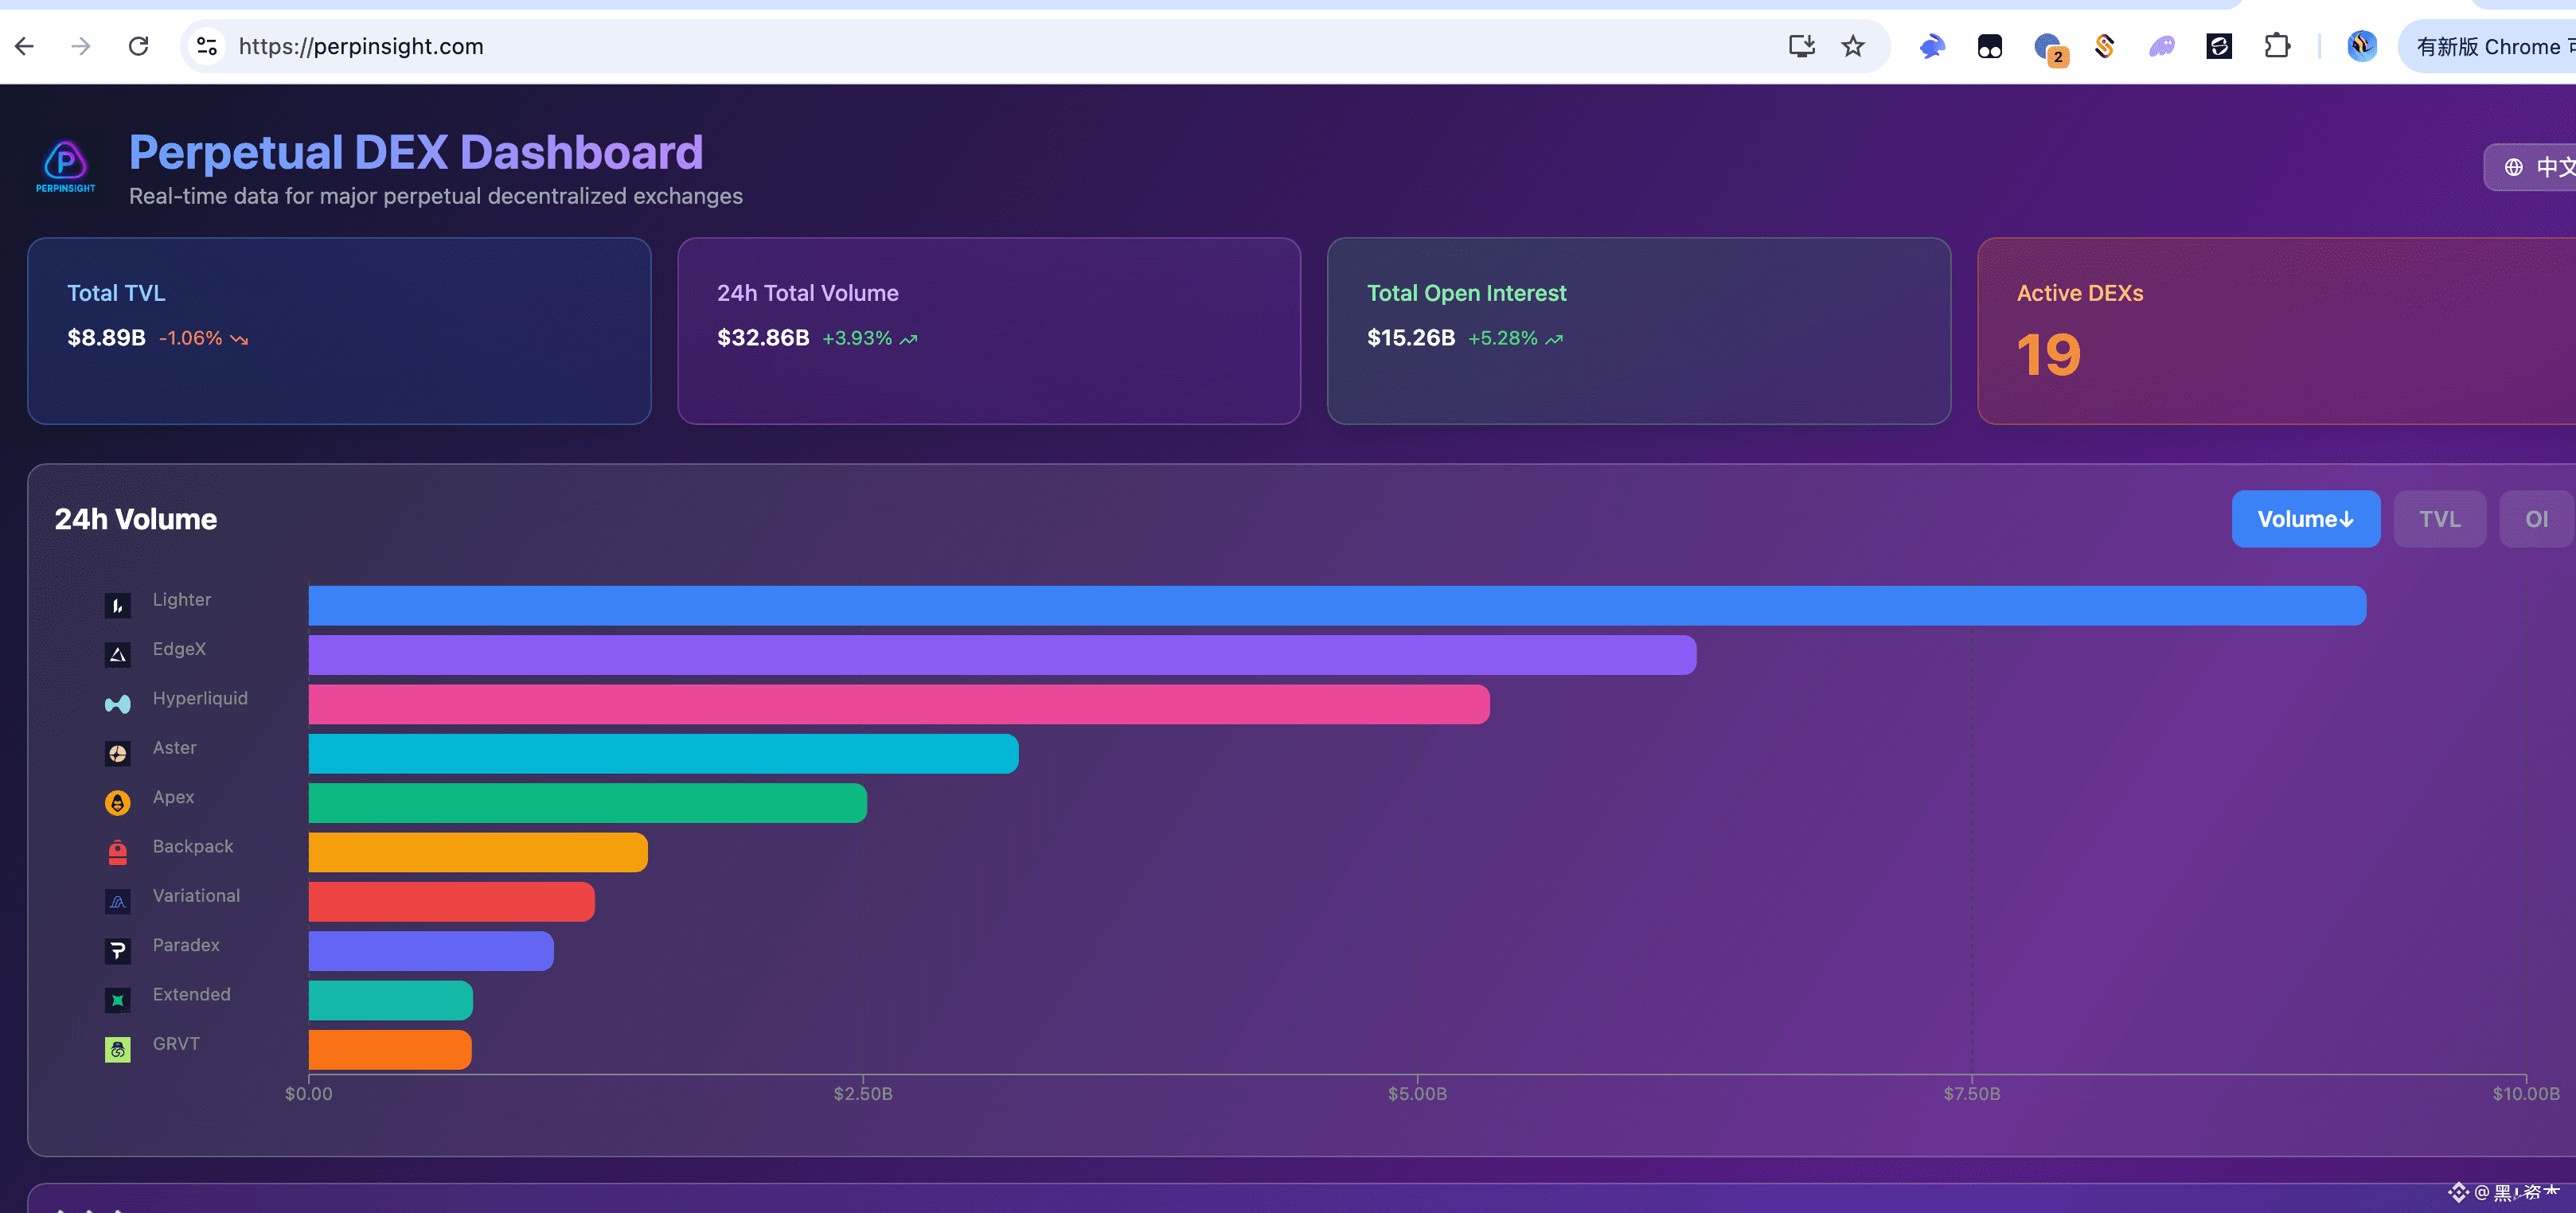2576x1213 pixels.
Task: Click the GRVT green logo icon
Action: pyautogui.click(x=117, y=1049)
